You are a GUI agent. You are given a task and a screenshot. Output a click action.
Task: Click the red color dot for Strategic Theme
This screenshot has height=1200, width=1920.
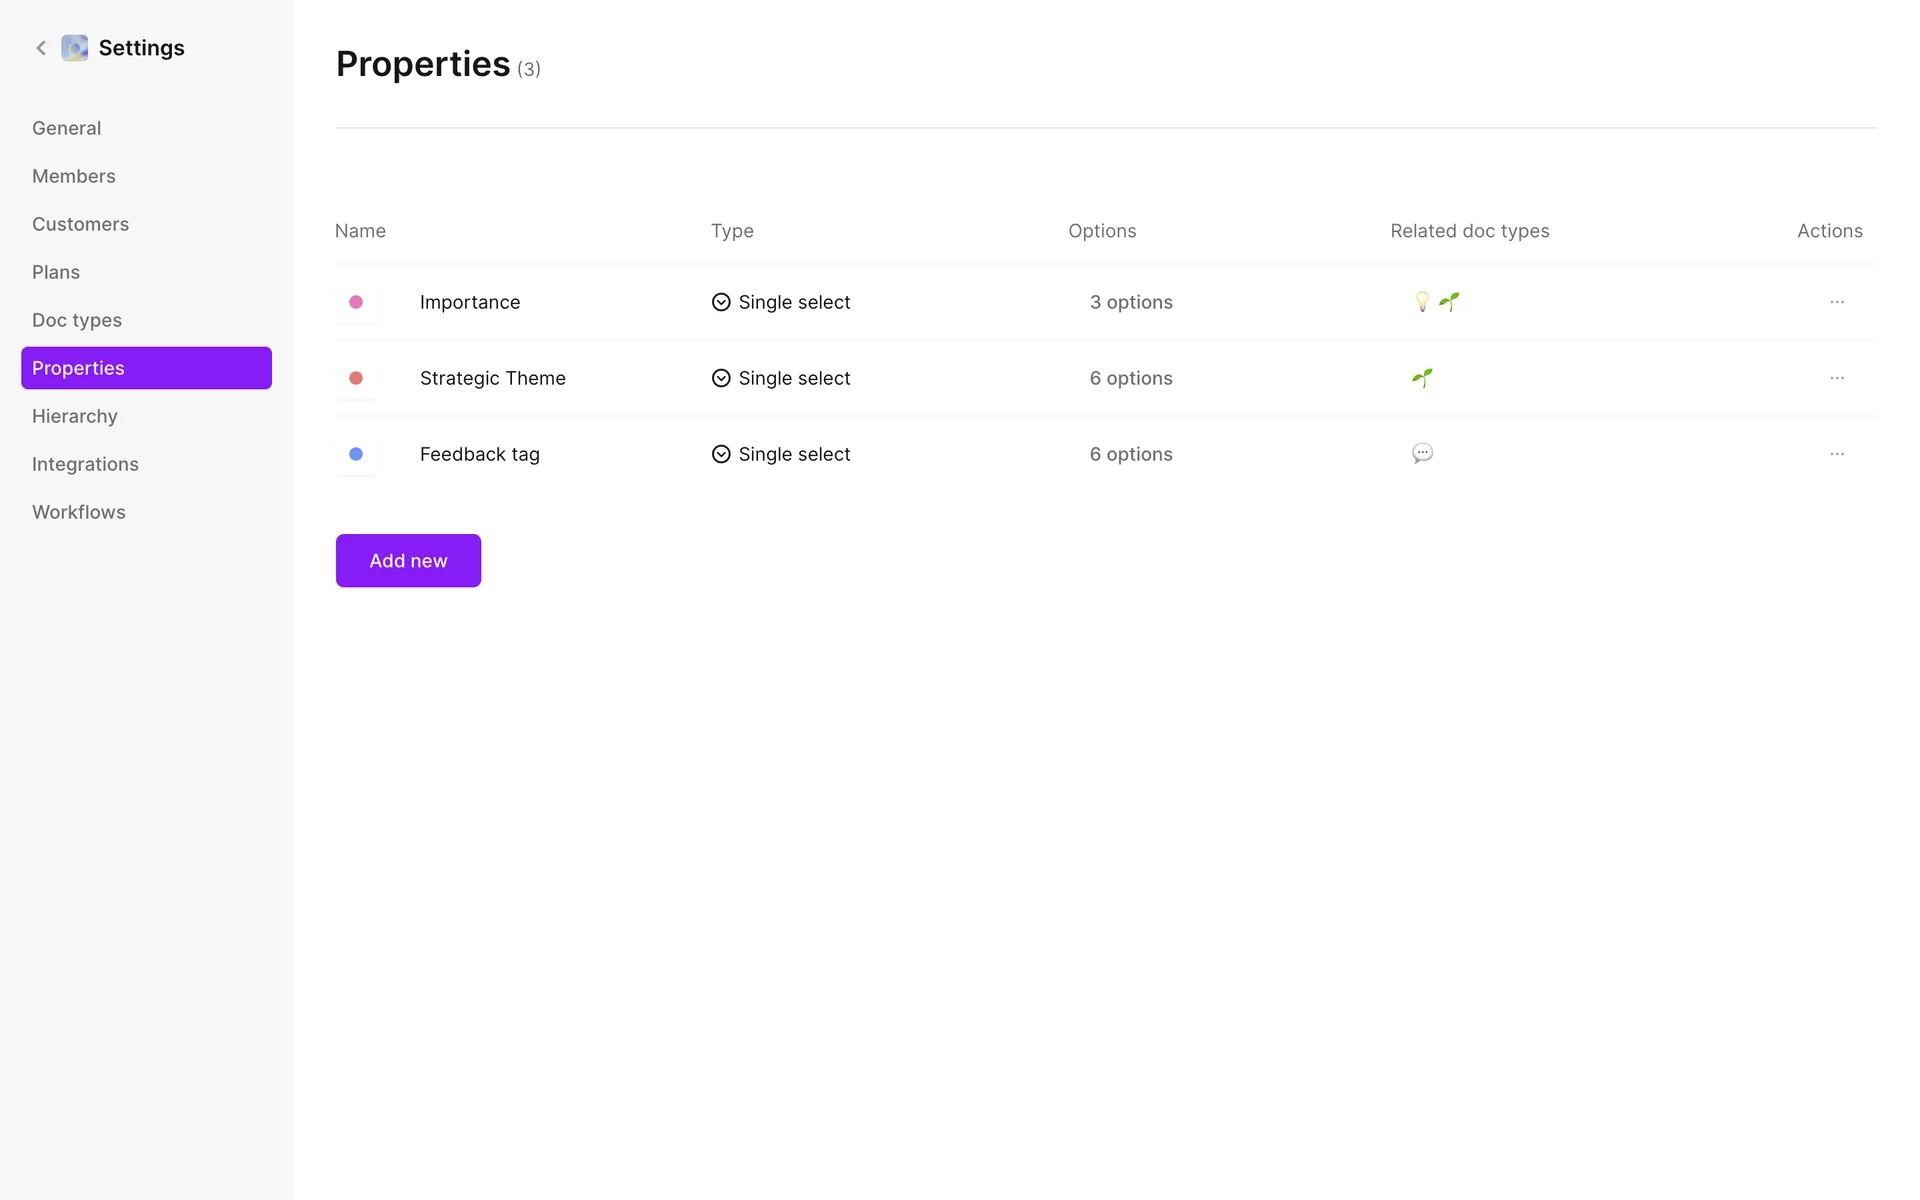[x=356, y=378]
